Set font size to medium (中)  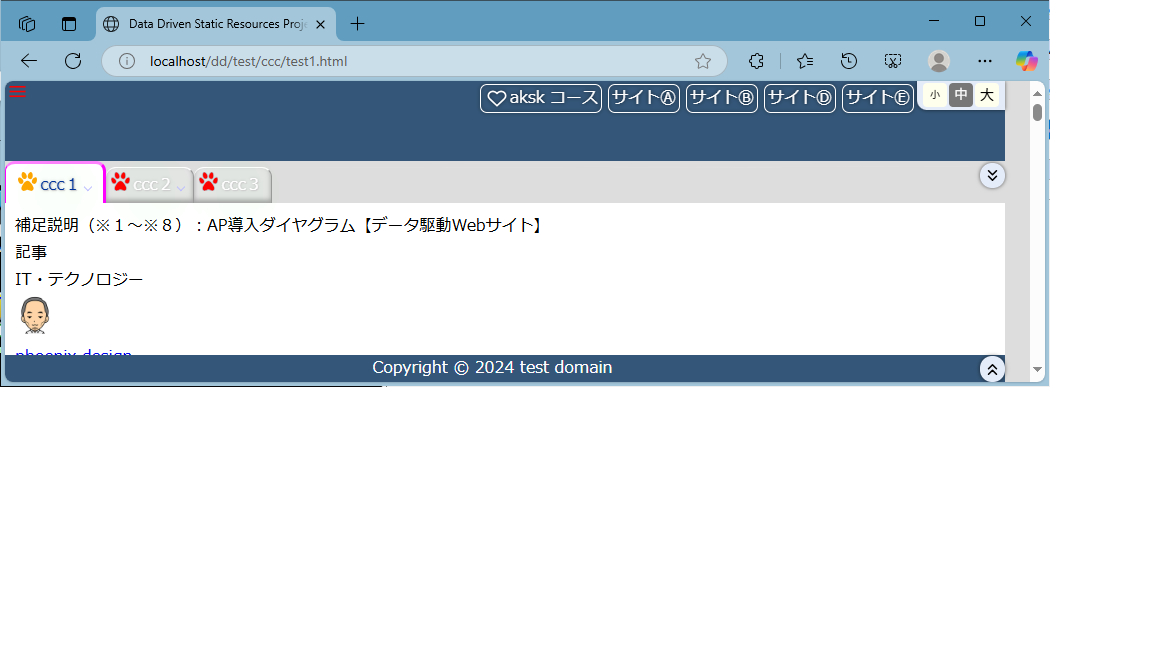coord(961,95)
